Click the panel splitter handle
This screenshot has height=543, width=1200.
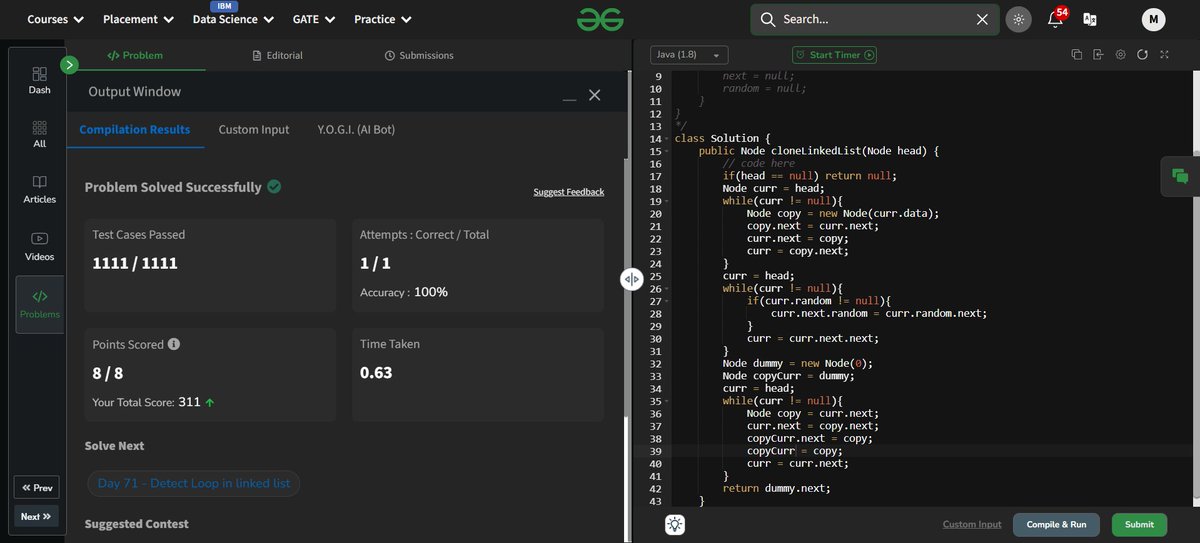[631, 280]
